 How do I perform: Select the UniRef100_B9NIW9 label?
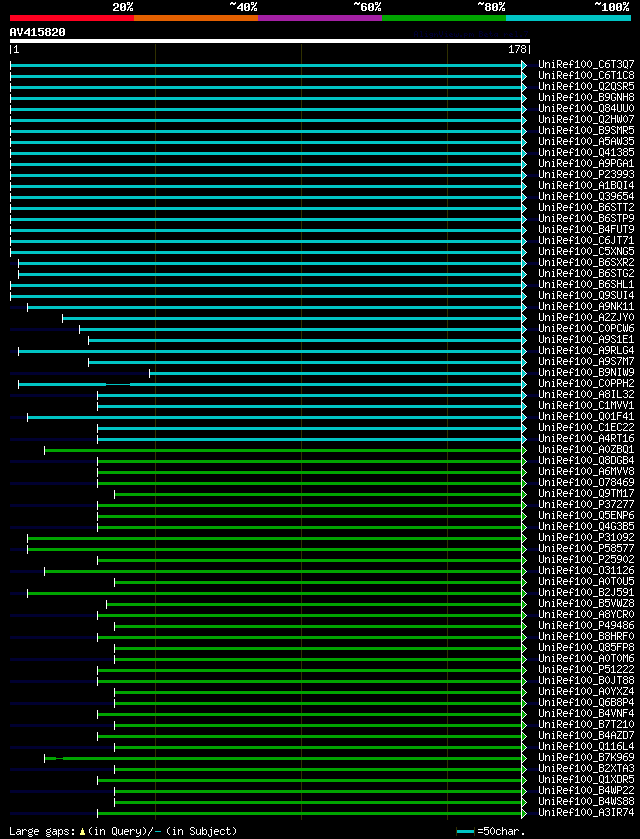tap(586, 372)
